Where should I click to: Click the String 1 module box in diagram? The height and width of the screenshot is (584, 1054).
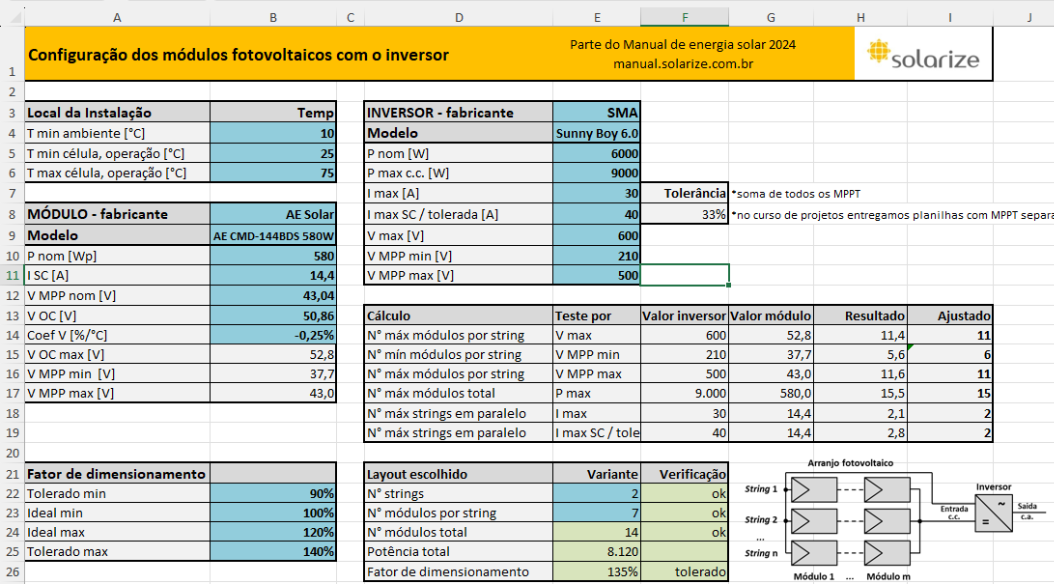816,489
